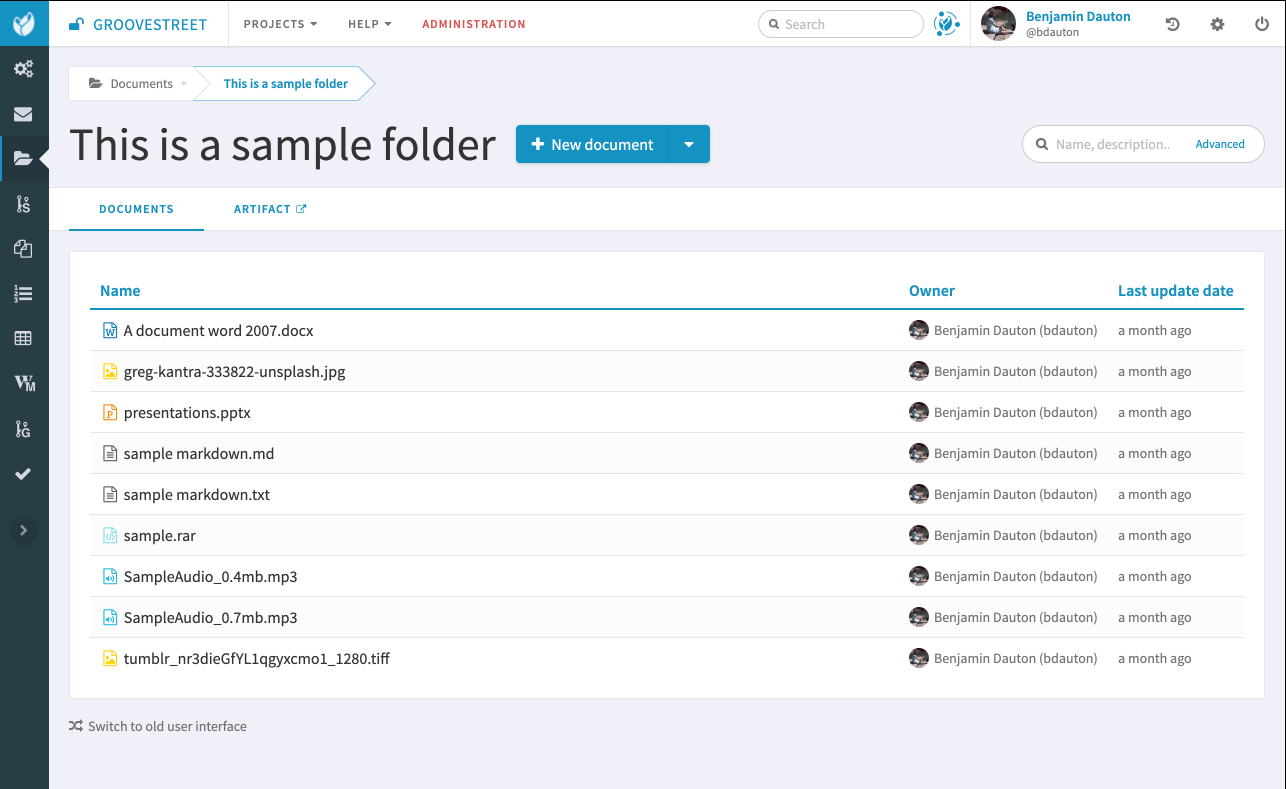This screenshot has height=789, width=1286.
Task: Open the New document dropdown arrow
Action: [x=689, y=144]
